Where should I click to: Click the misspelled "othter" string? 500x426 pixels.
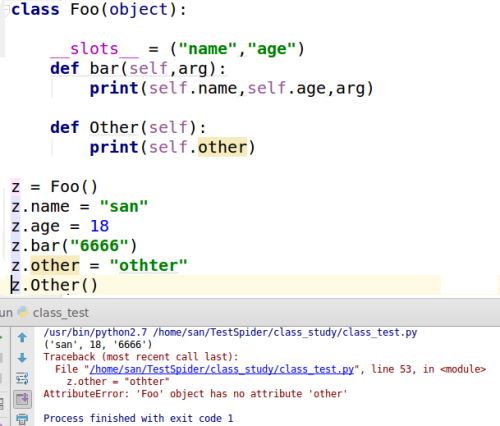[x=149, y=265]
